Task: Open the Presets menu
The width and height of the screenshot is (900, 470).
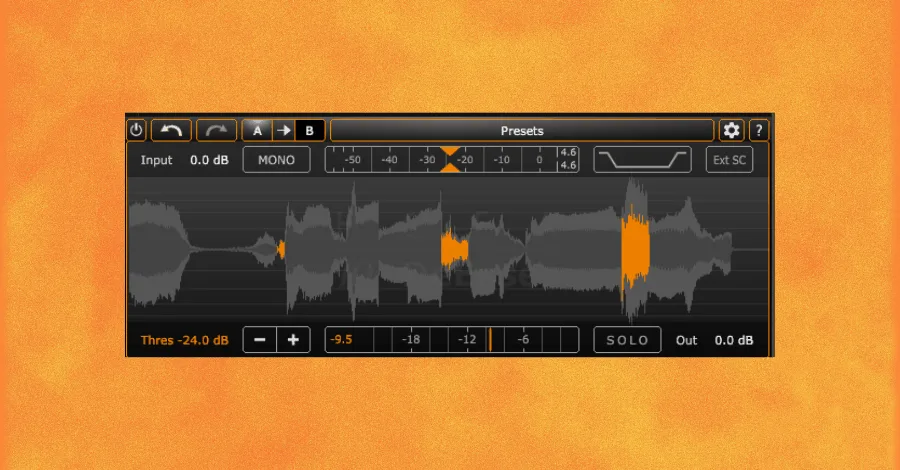Action: [522, 131]
